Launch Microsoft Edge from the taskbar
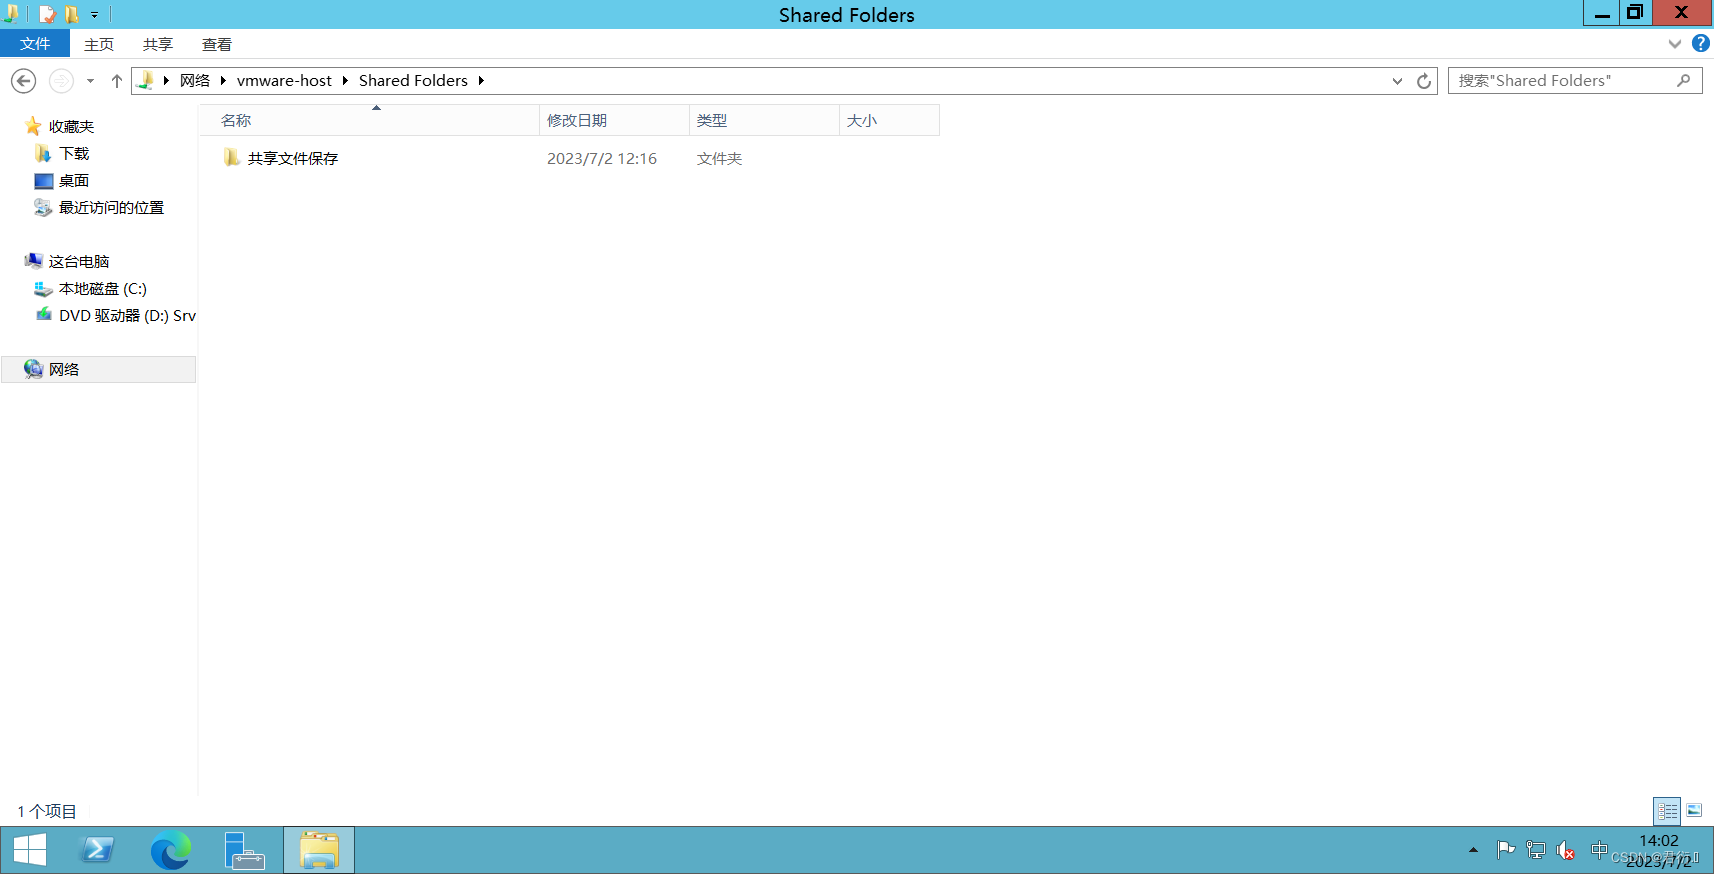 [x=171, y=850]
